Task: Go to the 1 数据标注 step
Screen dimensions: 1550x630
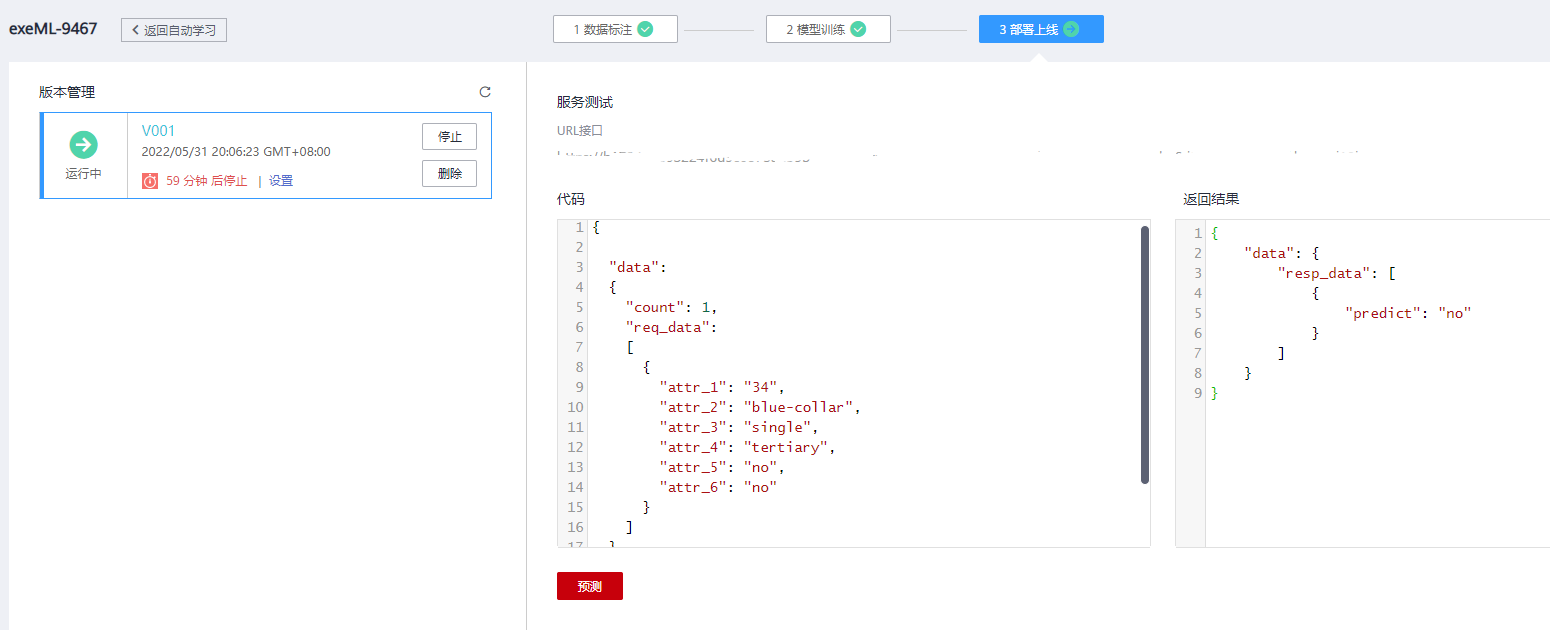Action: click(603, 30)
